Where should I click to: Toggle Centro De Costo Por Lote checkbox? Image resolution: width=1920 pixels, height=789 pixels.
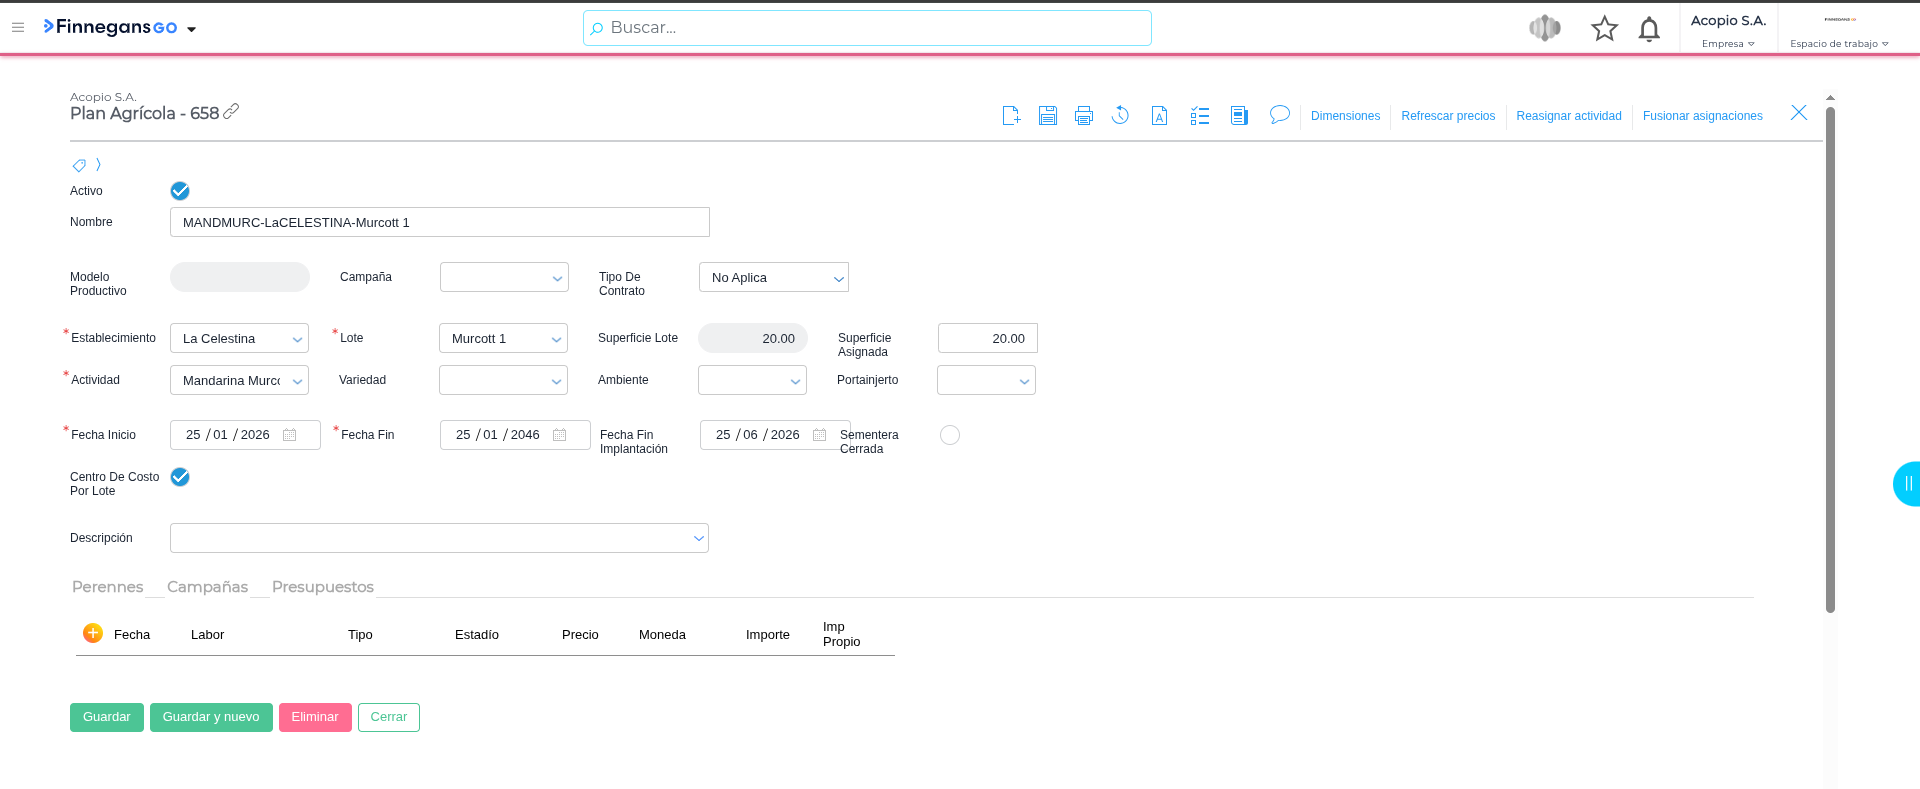[x=180, y=477]
